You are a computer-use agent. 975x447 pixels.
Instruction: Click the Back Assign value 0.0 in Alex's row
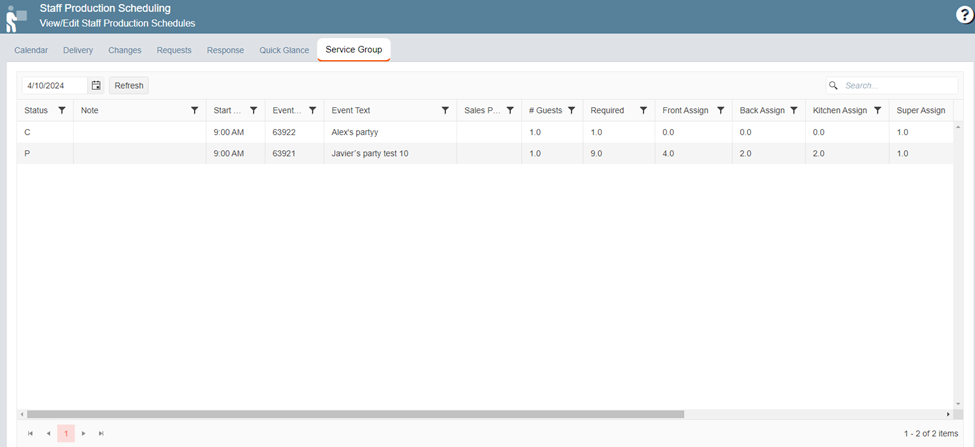tap(746, 132)
